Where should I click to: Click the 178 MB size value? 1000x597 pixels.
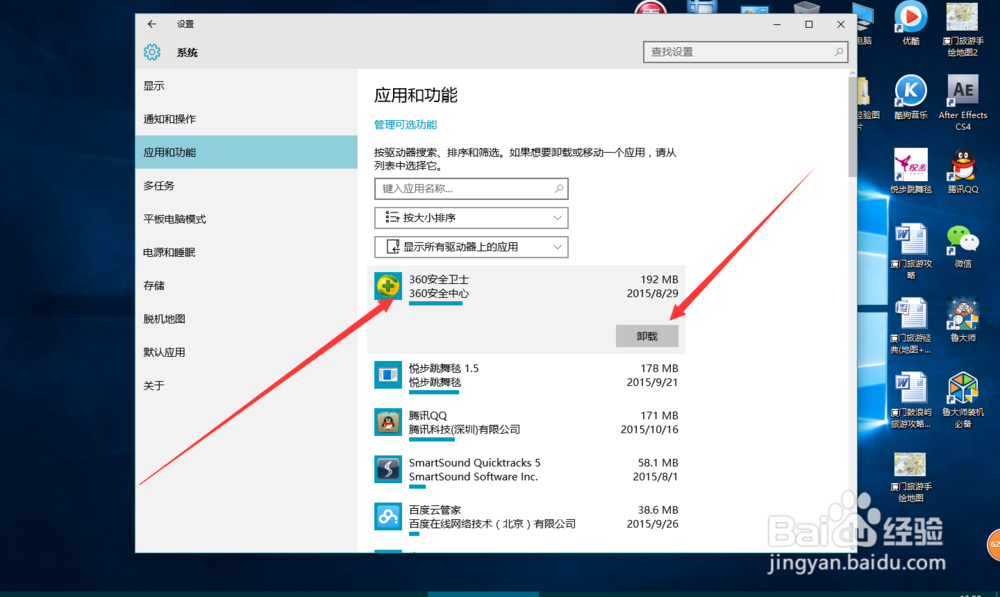tap(659, 368)
